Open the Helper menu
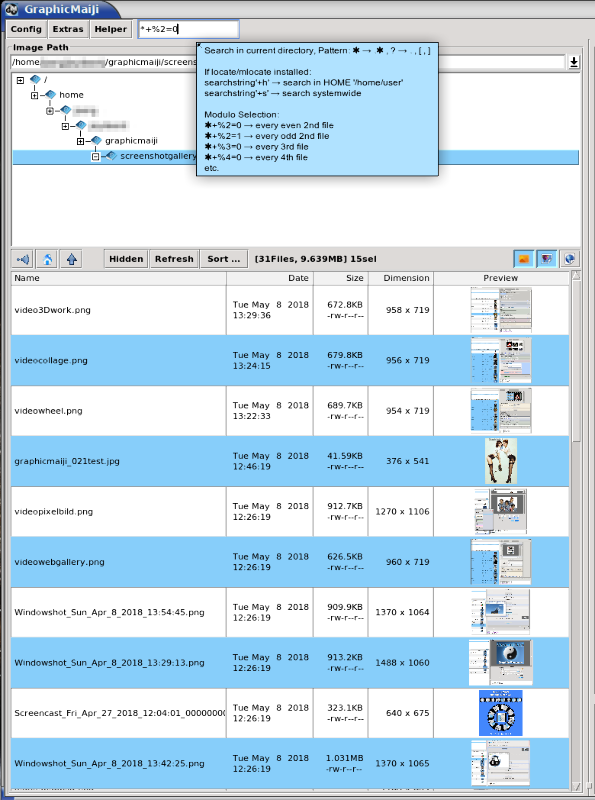The height and width of the screenshot is (800, 595). click(110, 29)
